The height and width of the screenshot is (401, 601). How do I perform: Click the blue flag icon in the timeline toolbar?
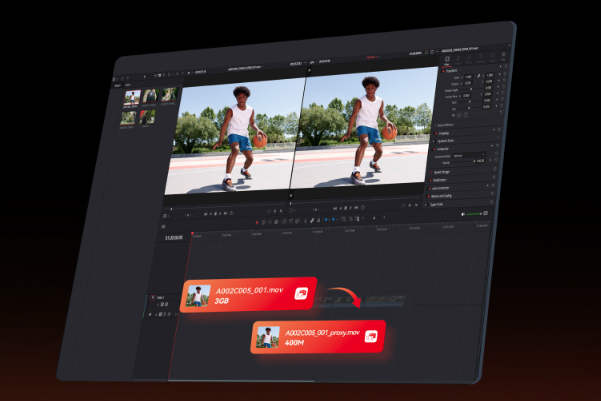point(324,220)
